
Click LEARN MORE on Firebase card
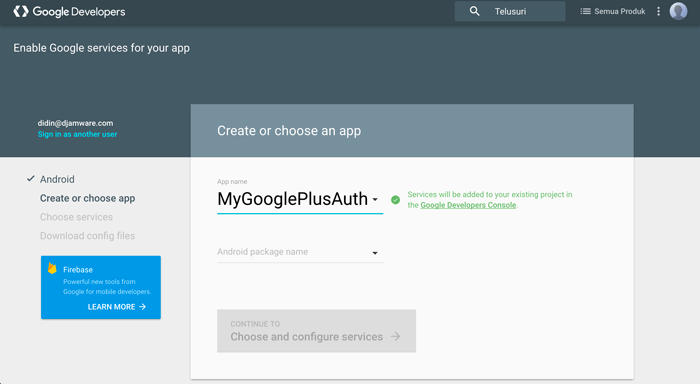pos(117,307)
